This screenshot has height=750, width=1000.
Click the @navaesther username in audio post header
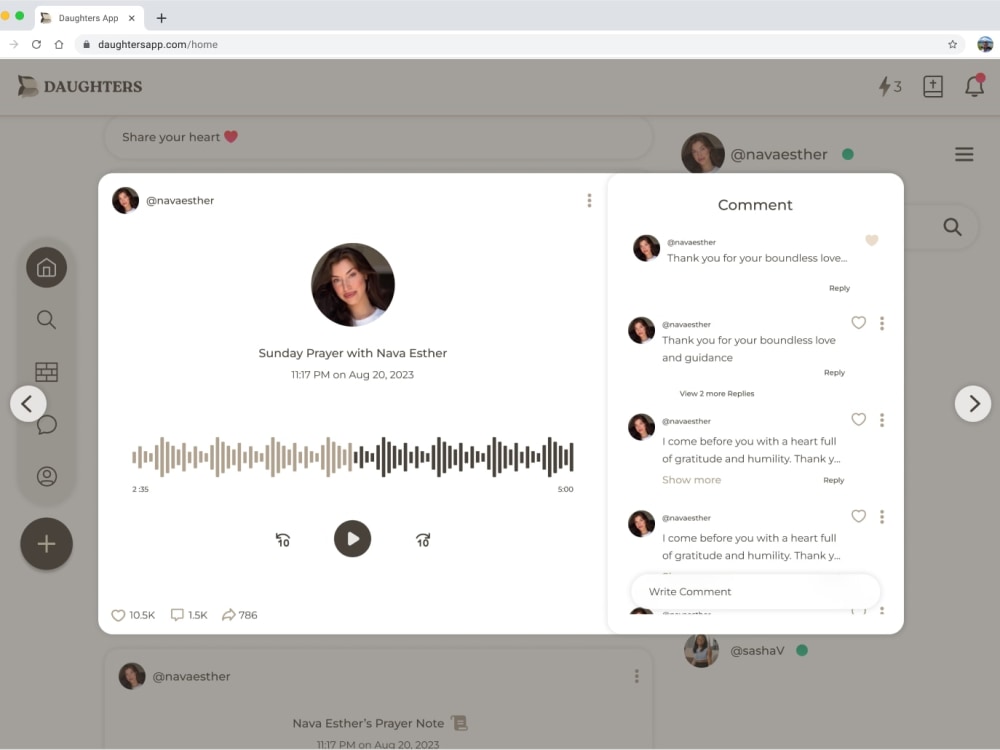pyautogui.click(x=180, y=200)
